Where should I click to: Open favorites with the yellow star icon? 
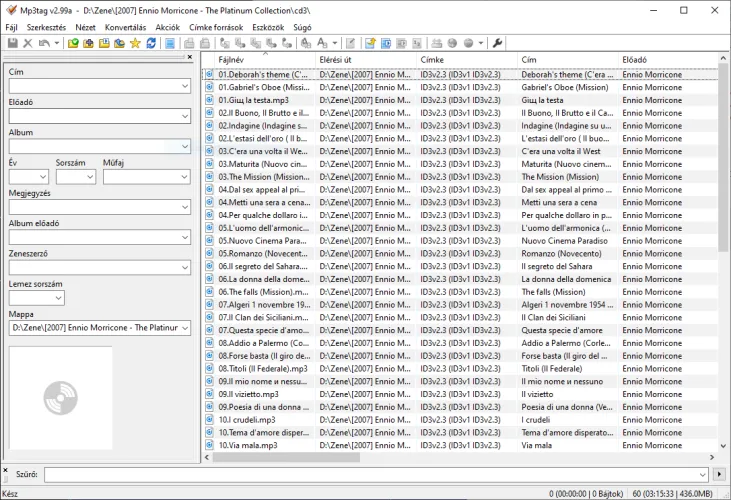tap(135, 43)
